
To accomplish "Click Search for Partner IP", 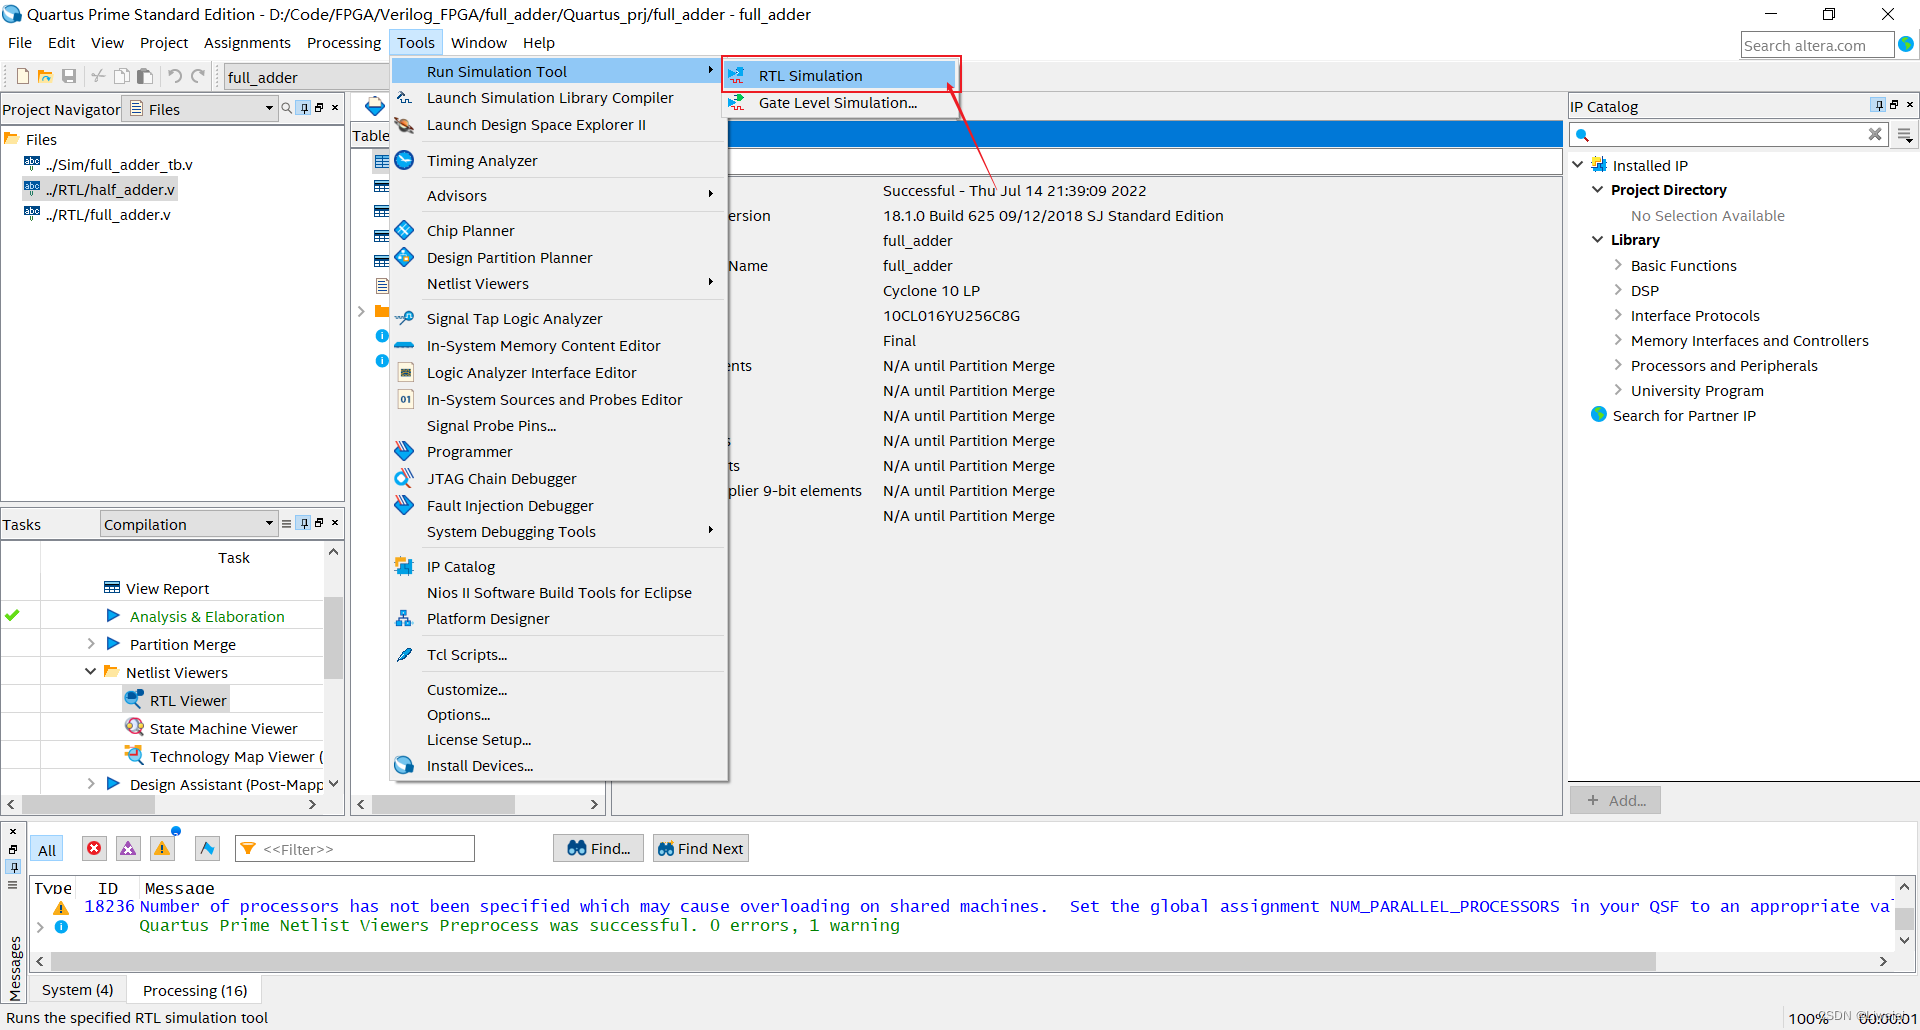I will (x=1684, y=416).
